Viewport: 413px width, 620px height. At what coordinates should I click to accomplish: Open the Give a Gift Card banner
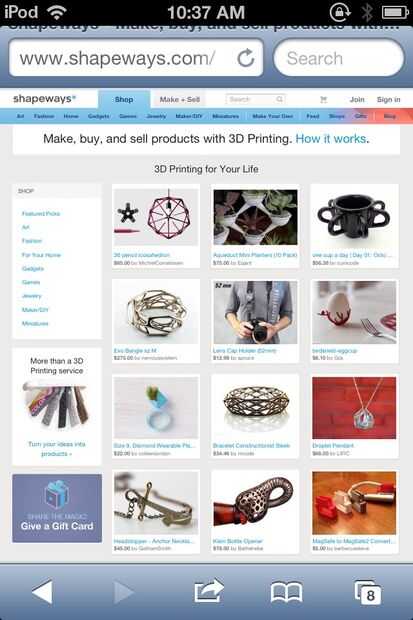click(57, 508)
